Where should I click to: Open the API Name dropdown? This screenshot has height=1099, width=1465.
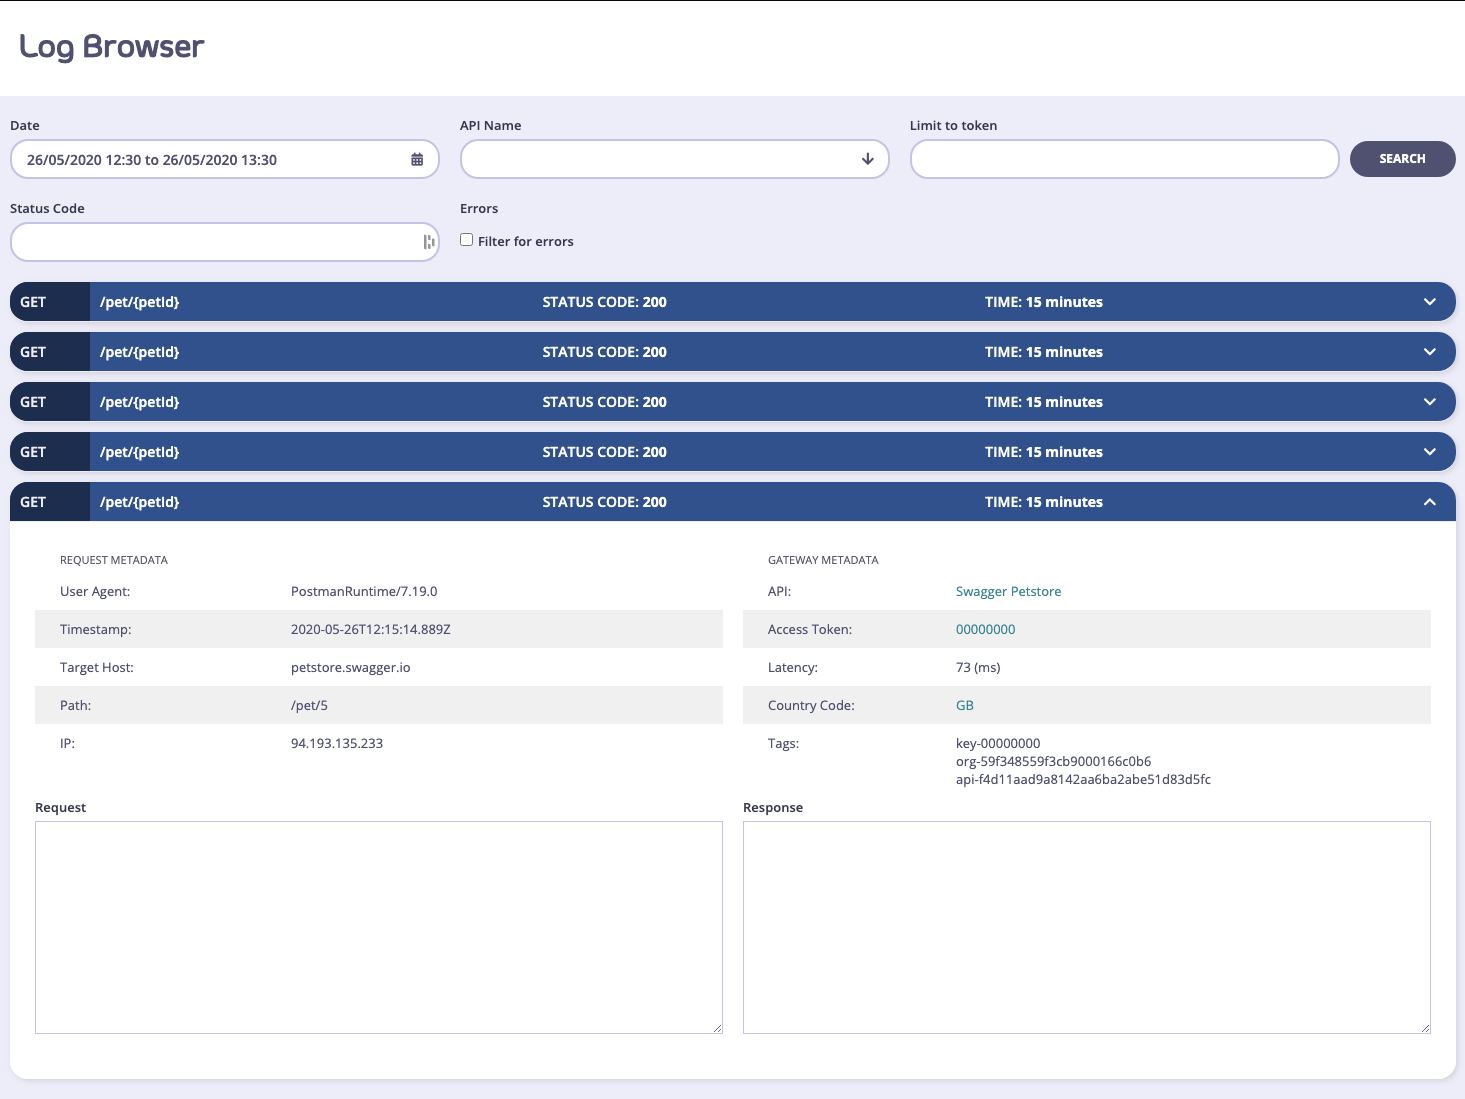click(x=674, y=159)
